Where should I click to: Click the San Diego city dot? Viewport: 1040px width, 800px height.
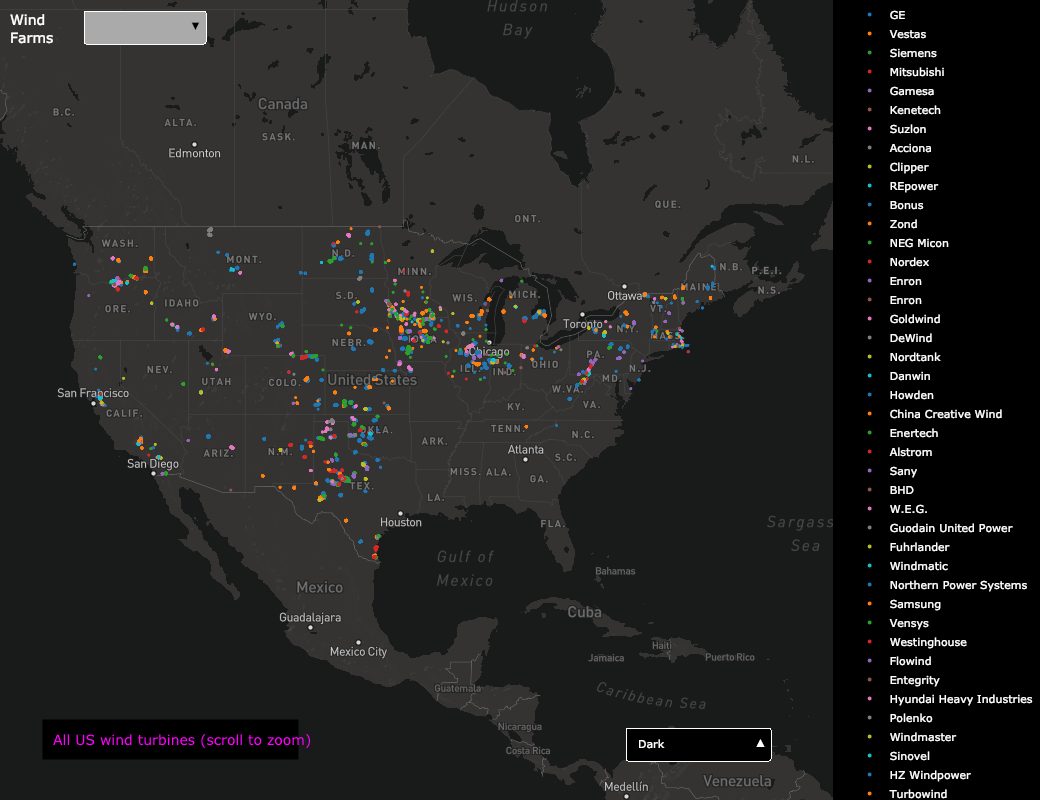click(x=153, y=473)
